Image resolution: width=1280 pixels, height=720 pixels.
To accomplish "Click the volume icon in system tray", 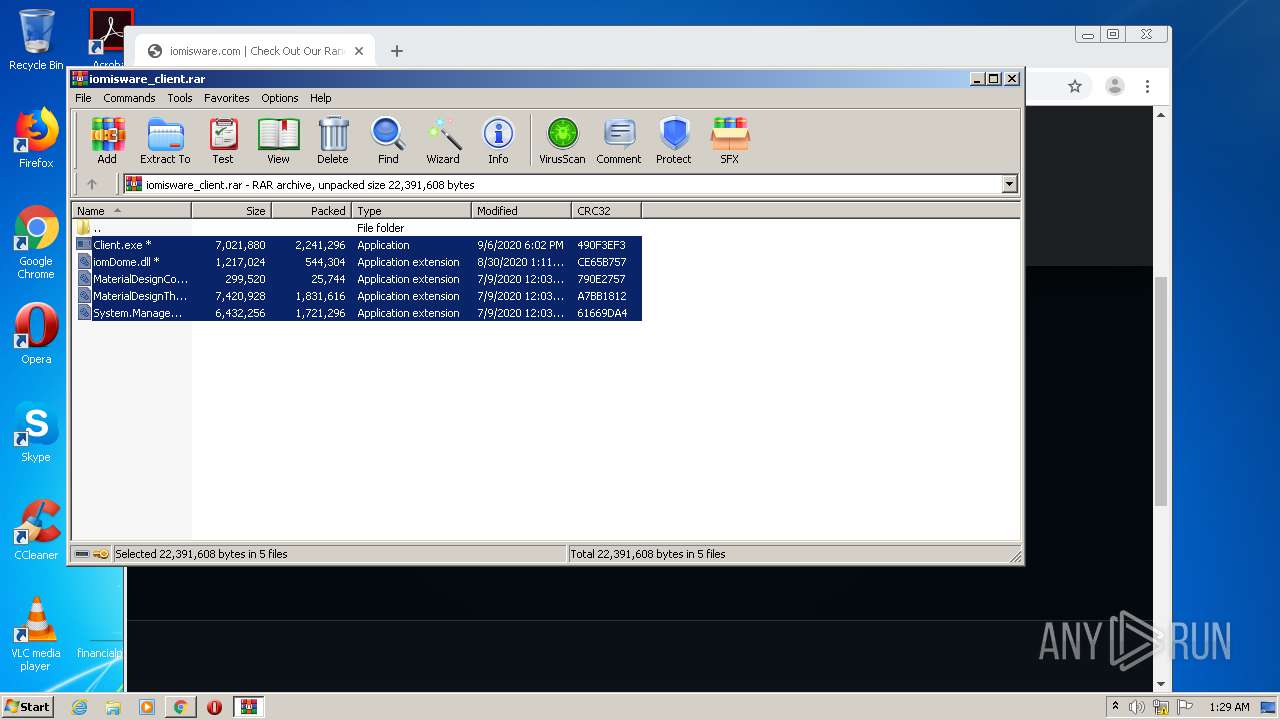I will click(1137, 707).
